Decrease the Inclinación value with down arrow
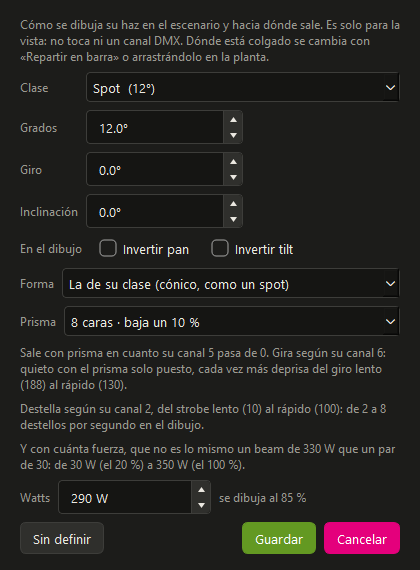Screen dimensions: 420x570 [233, 220]
